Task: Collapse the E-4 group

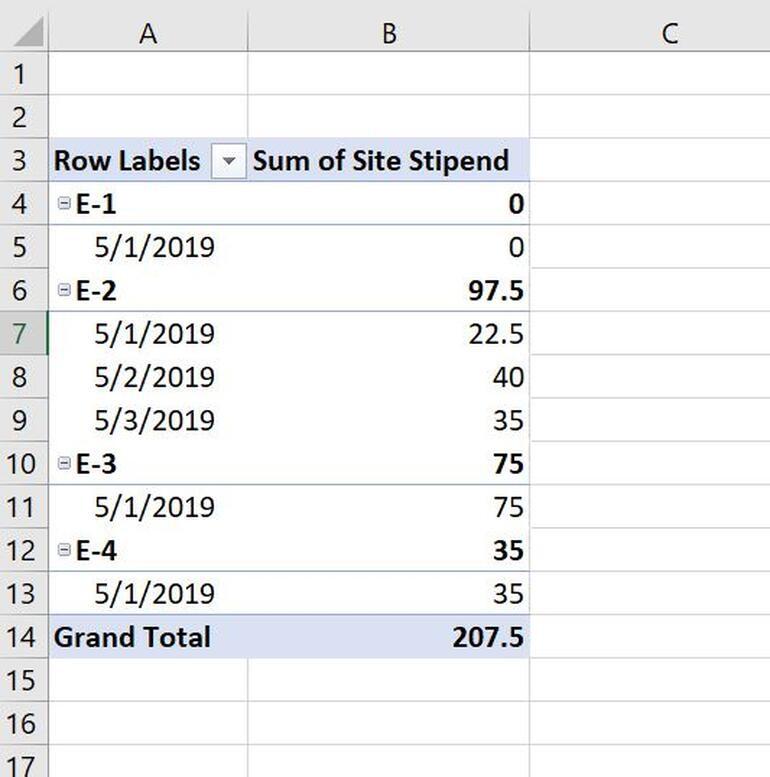Action: pyautogui.click(x=65, y=550)
